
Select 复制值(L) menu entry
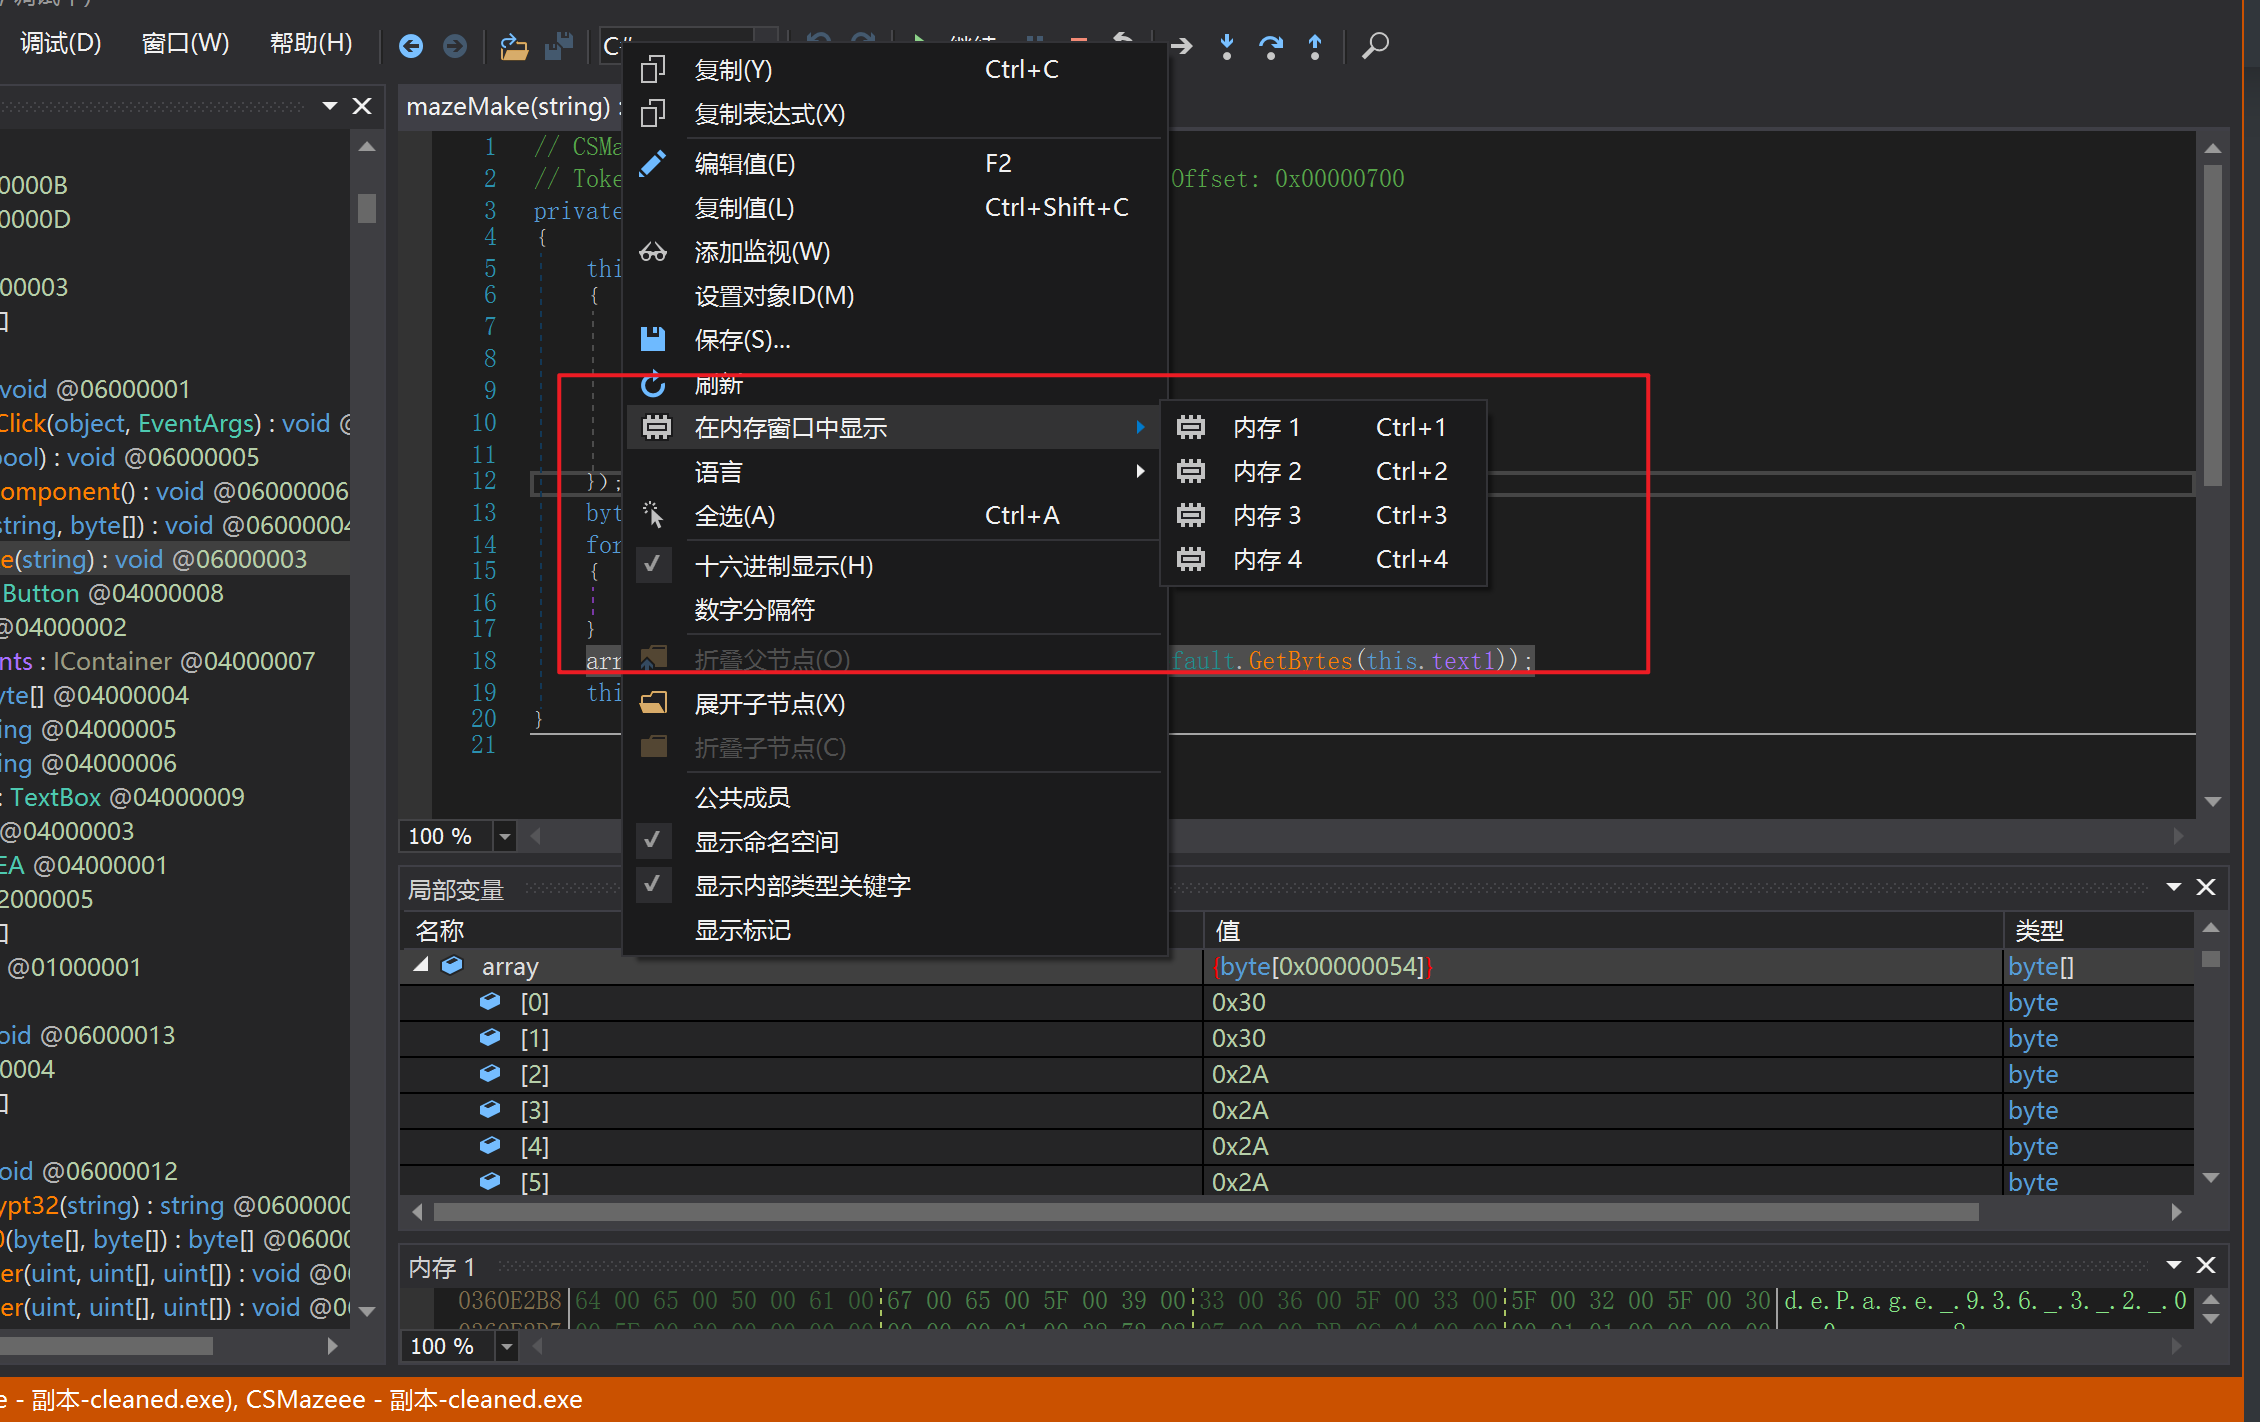[x=893, y=208]
